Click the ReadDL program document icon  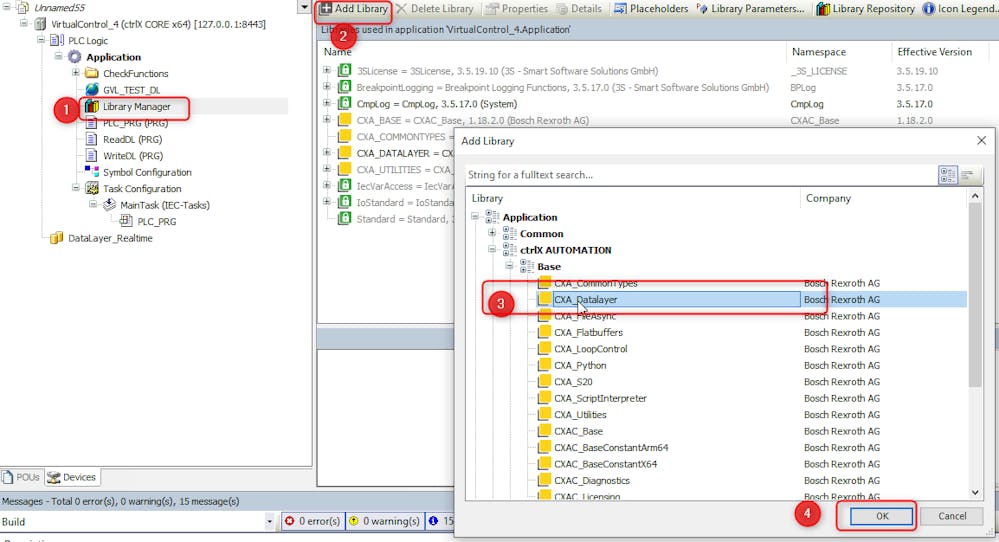92,139
